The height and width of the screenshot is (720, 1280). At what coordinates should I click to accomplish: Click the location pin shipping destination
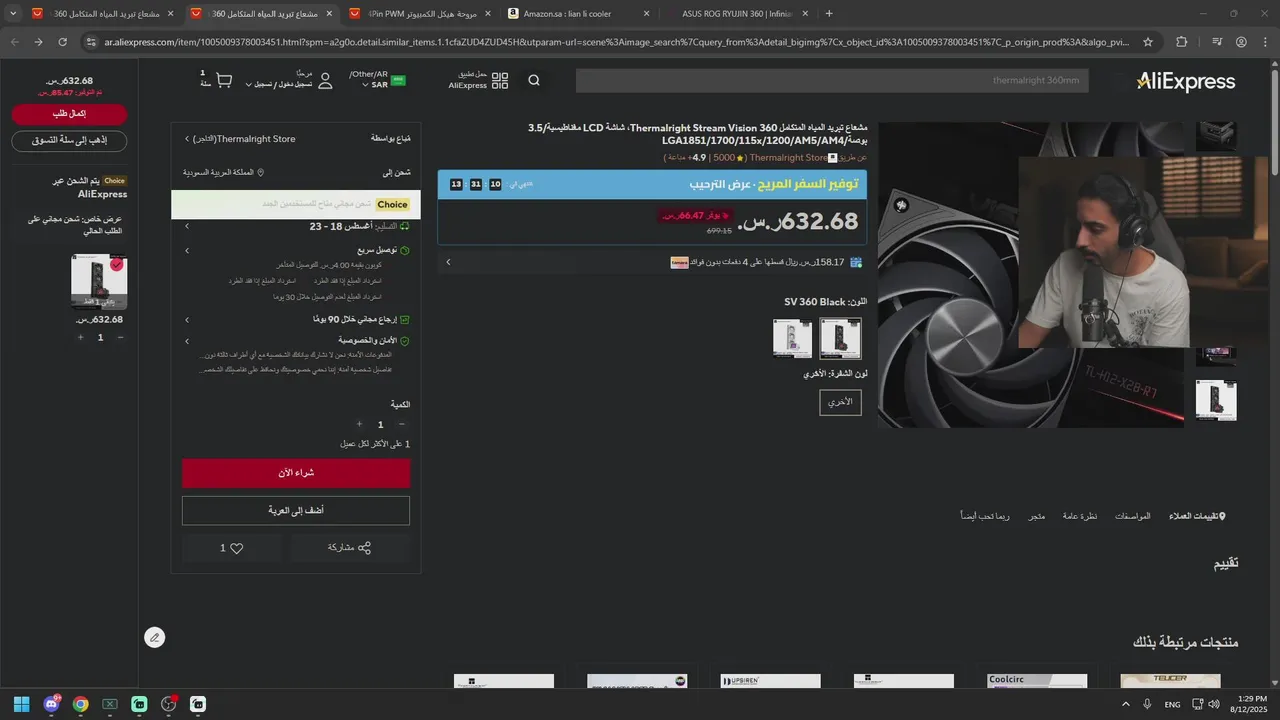(x=261, y=172)
